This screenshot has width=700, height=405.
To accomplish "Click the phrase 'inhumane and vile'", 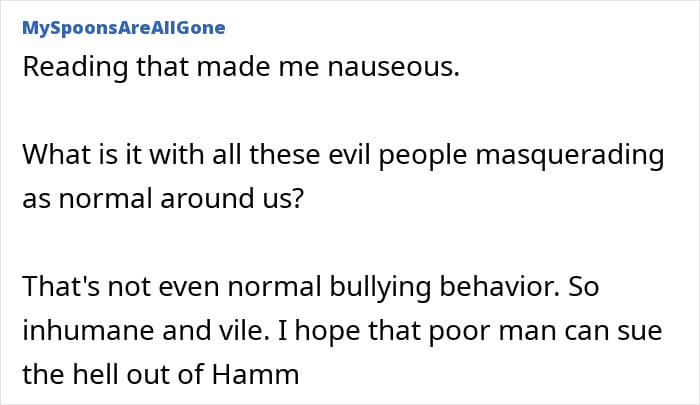I will (x=142, y=330).
